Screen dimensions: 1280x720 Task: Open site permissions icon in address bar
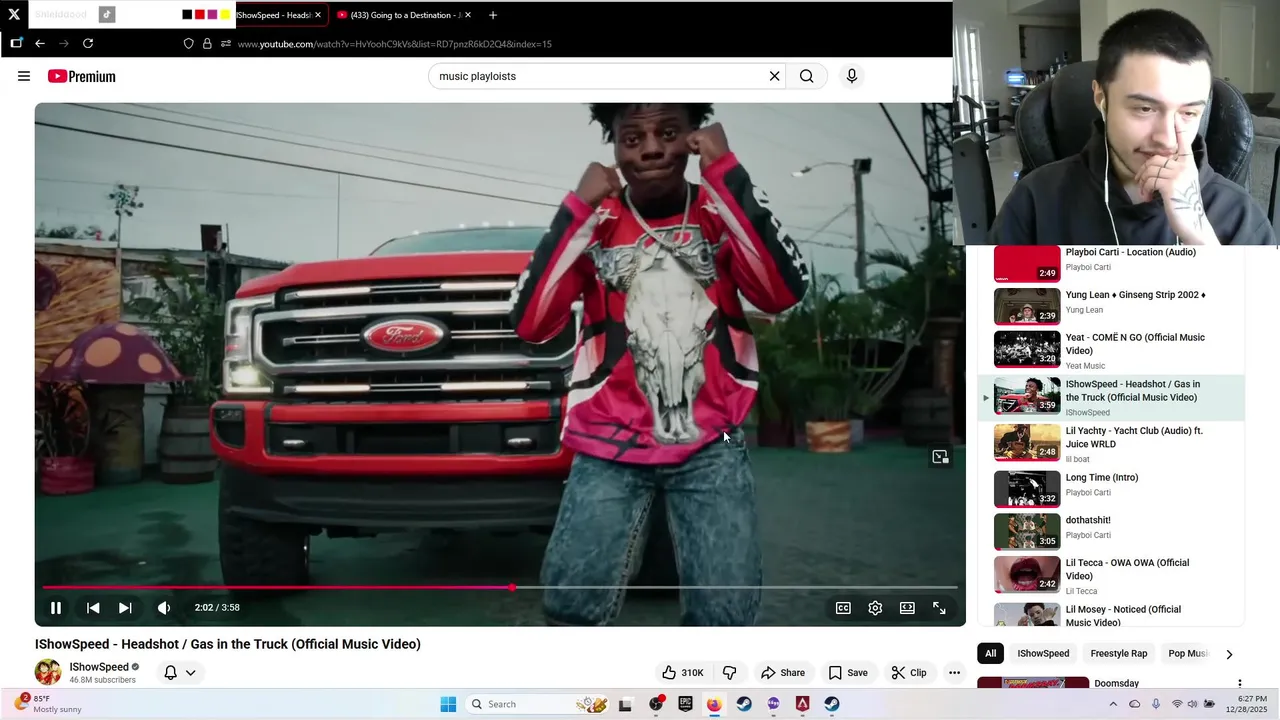tap(226, 43)
